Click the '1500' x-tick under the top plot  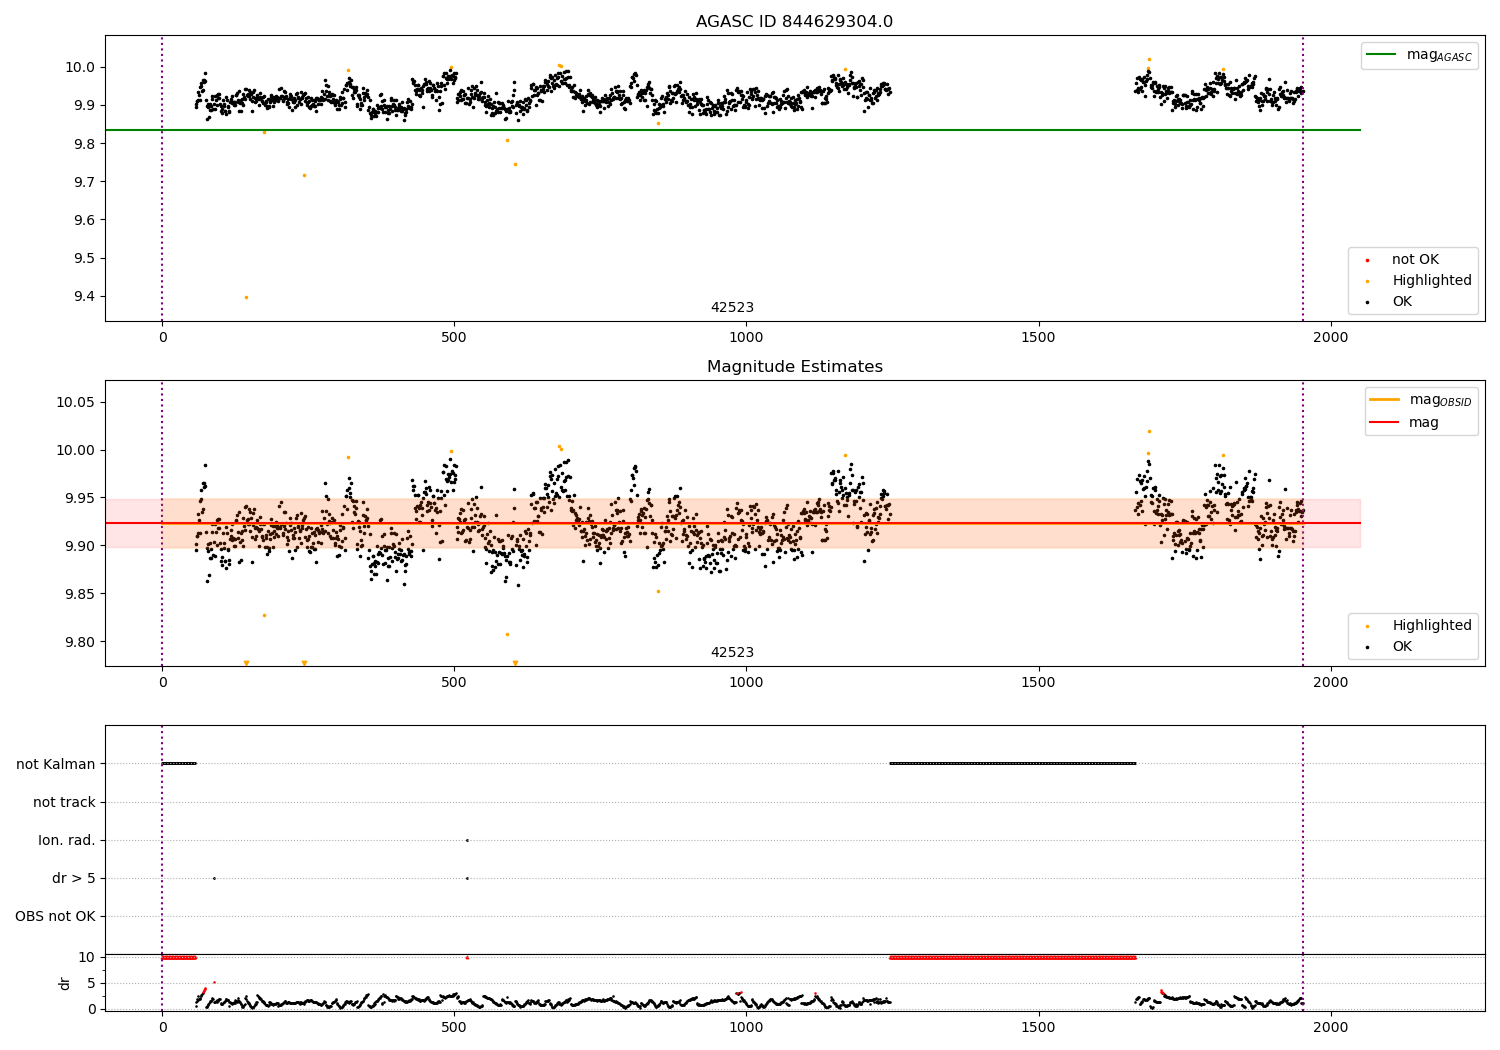pyautogui.click(x=1038, y=338)
